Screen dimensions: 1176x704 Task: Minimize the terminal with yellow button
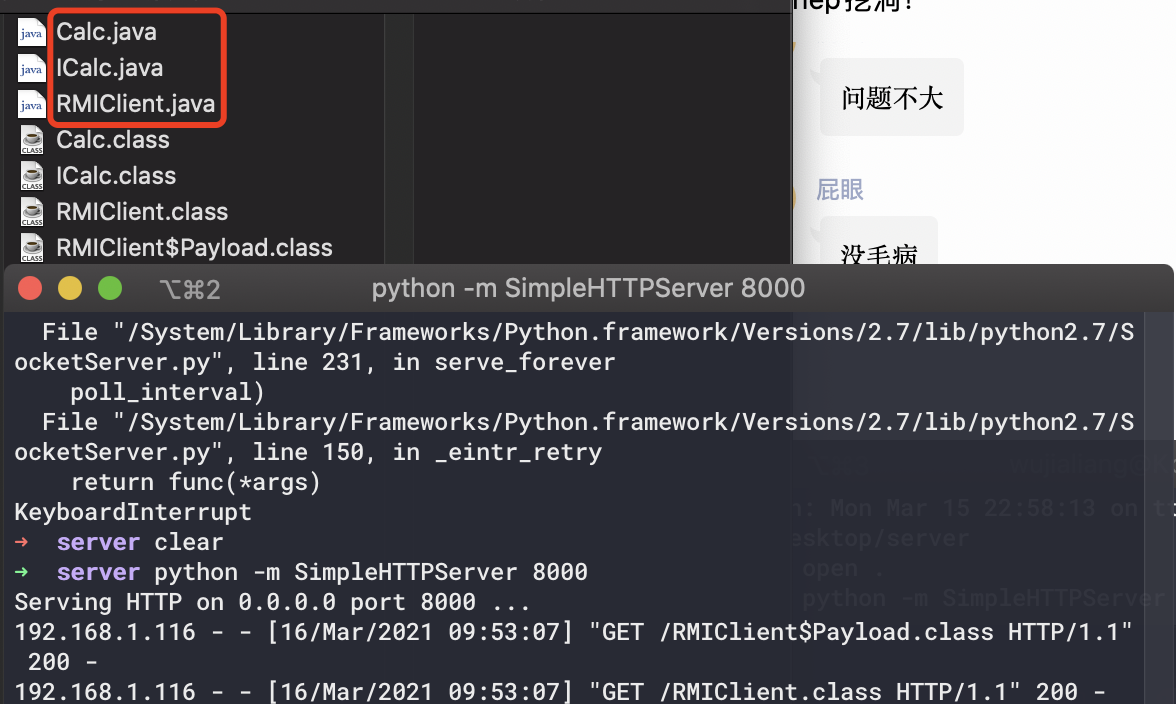pos(70,289)
